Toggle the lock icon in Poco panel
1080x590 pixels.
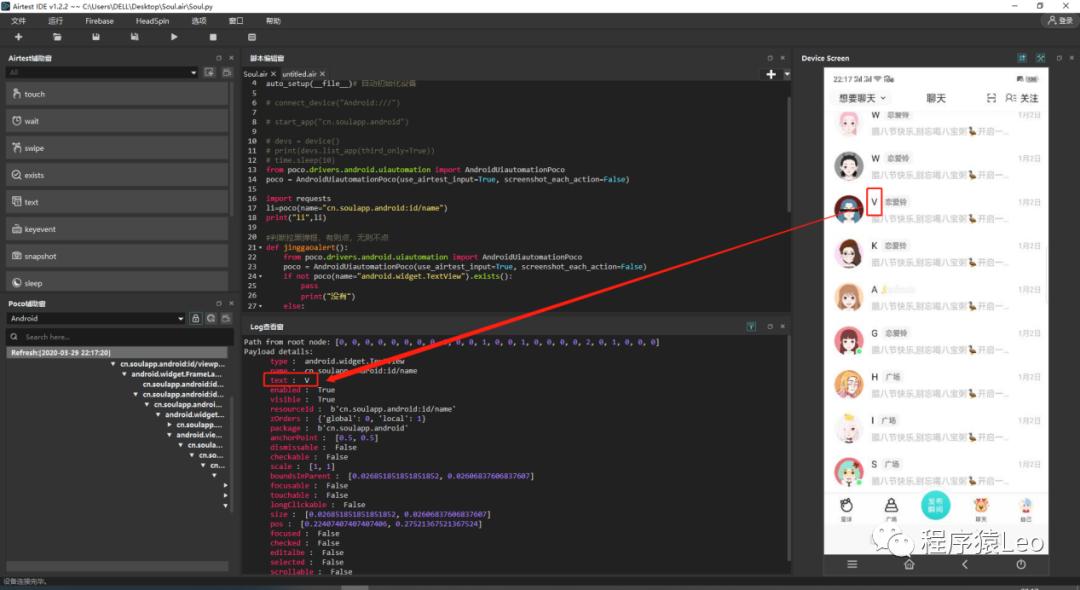pyautogui.click(x=197, y=318)
